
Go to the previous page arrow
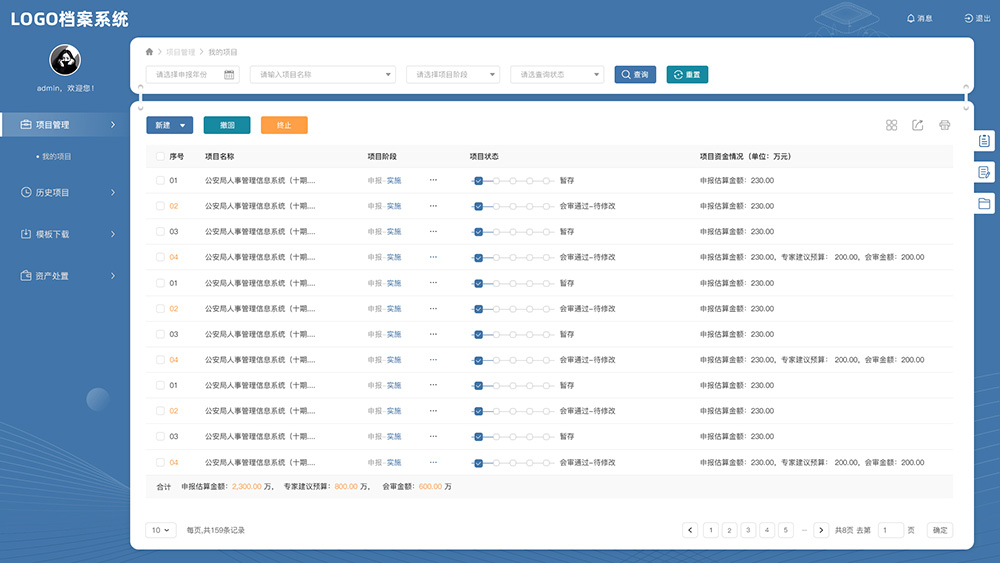(x=690, y=530)
